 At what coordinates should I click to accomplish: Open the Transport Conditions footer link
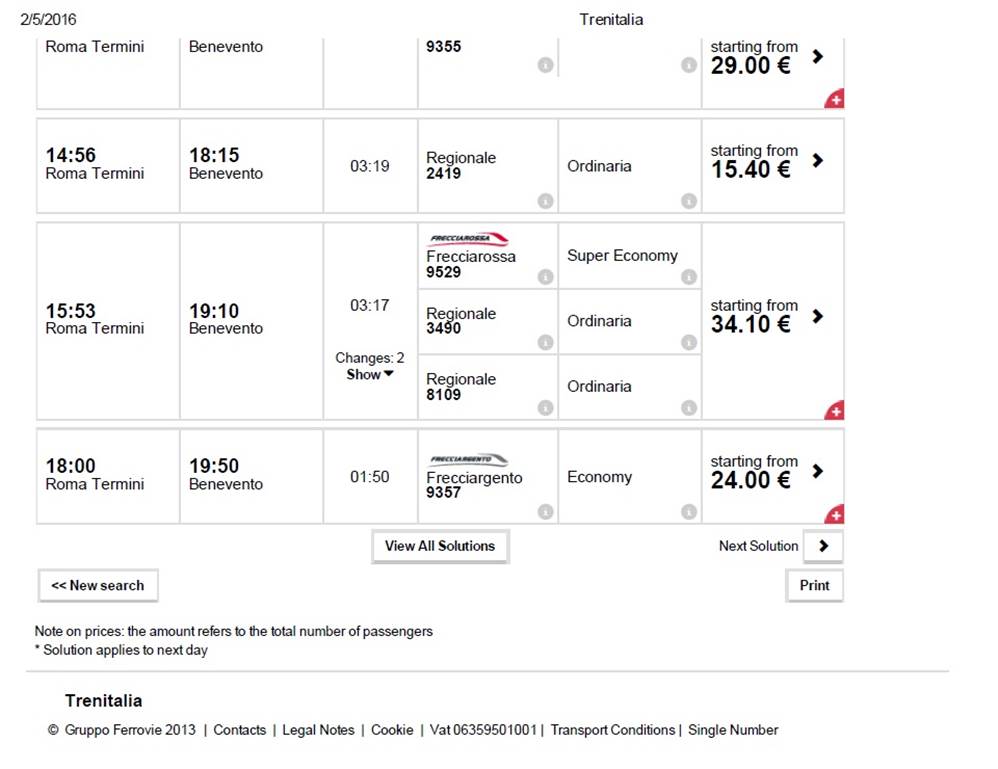pyautogui.click(x=612, y=730)
